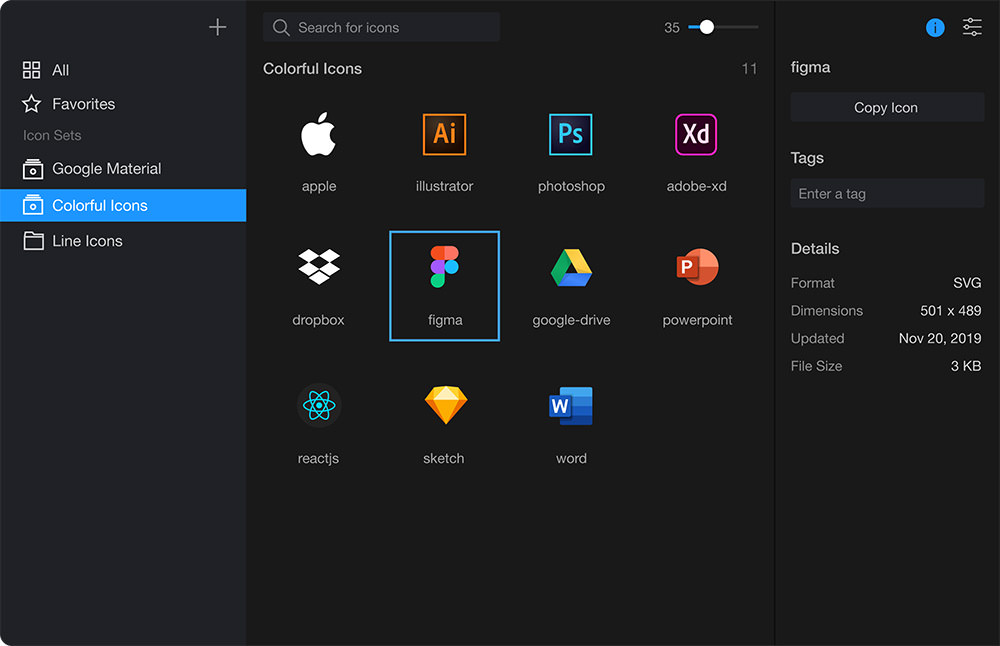Click in the Search for icons field
The image size is (1000, 646).
coord(381,27)
